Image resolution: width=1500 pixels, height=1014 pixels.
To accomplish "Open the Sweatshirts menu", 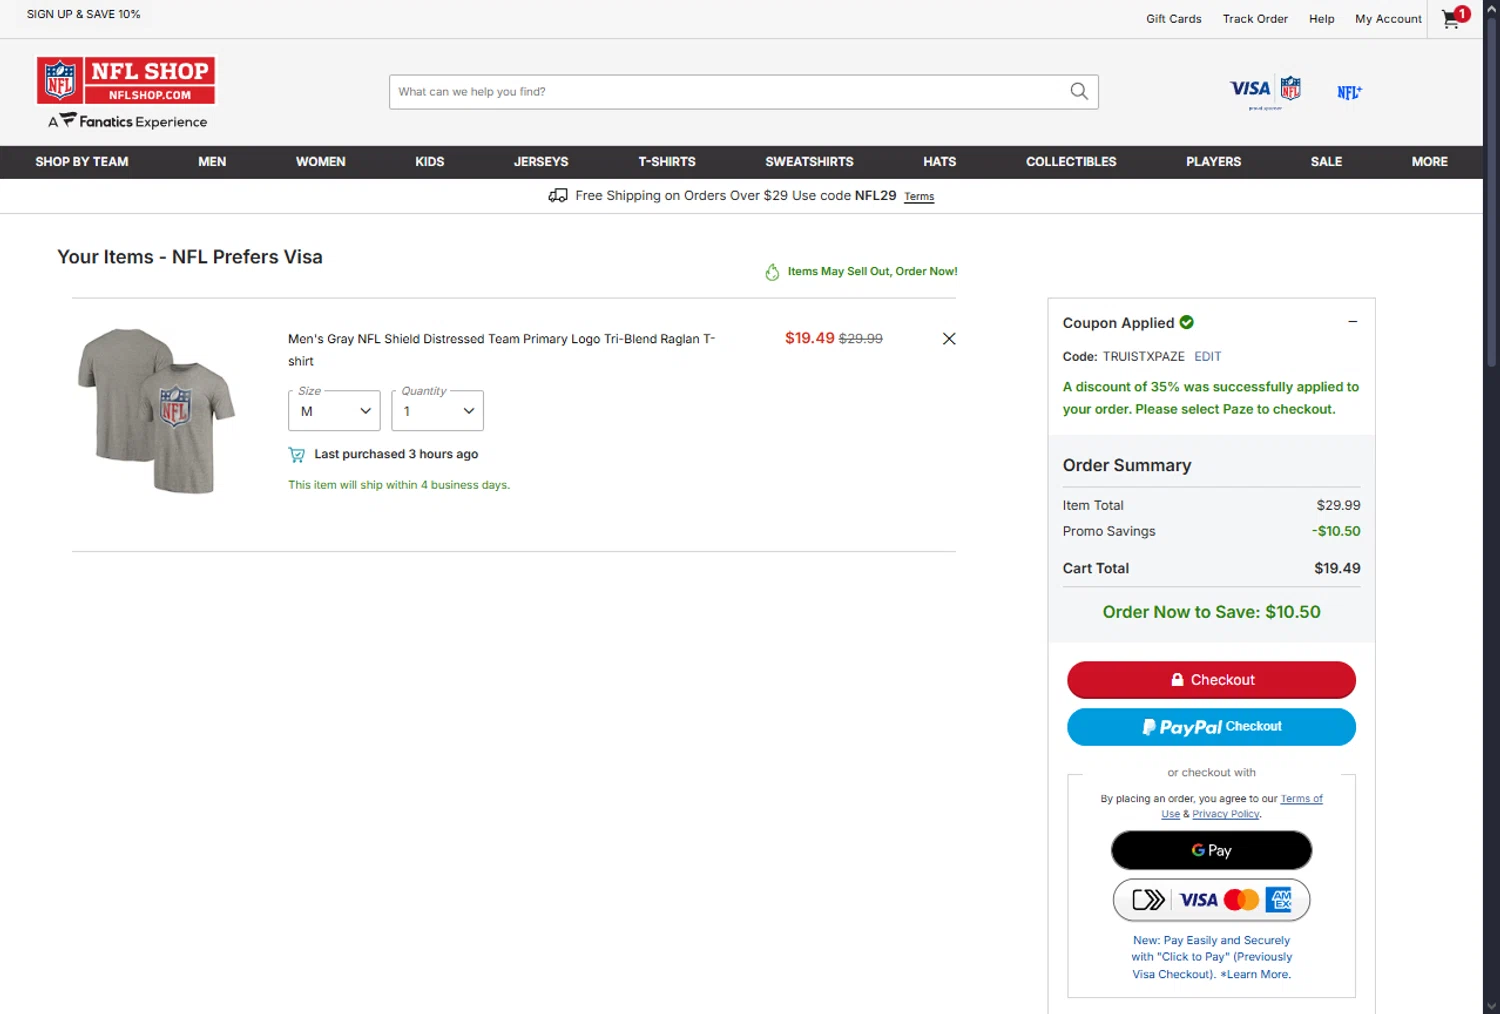I will [x=809, y=162].
